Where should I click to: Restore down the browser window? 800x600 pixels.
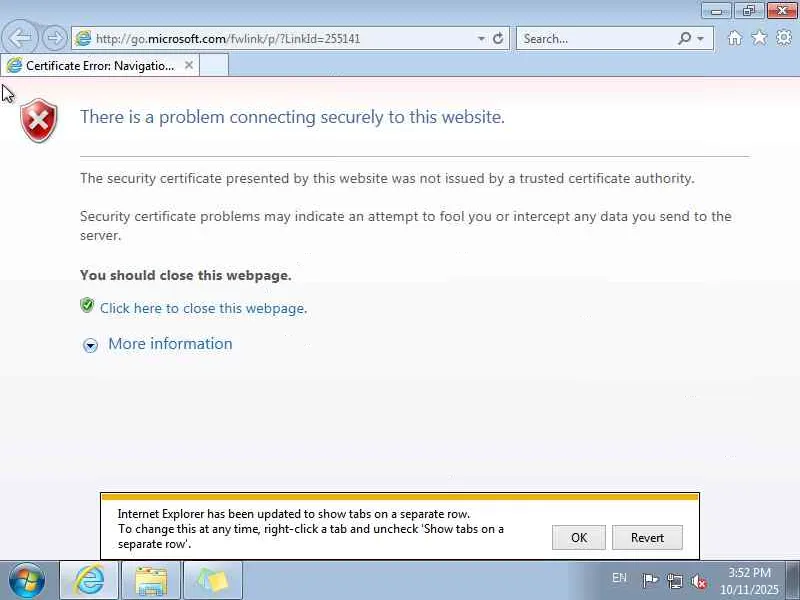tap(748, 10)
